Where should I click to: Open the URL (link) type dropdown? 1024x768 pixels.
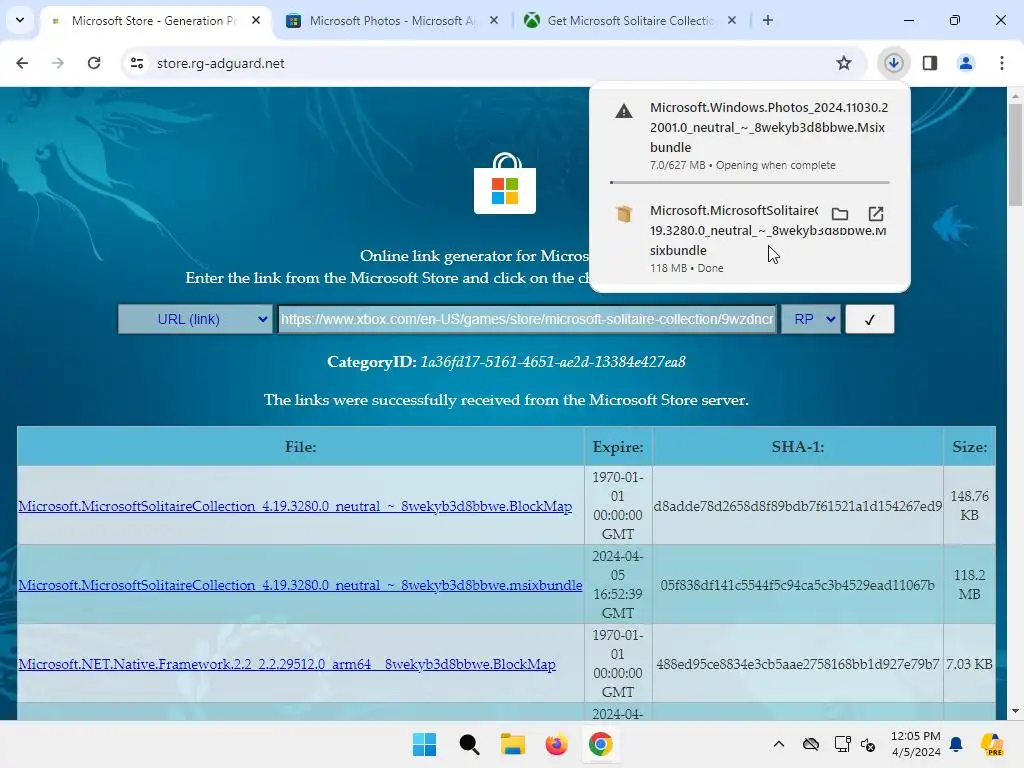[195, 319]
